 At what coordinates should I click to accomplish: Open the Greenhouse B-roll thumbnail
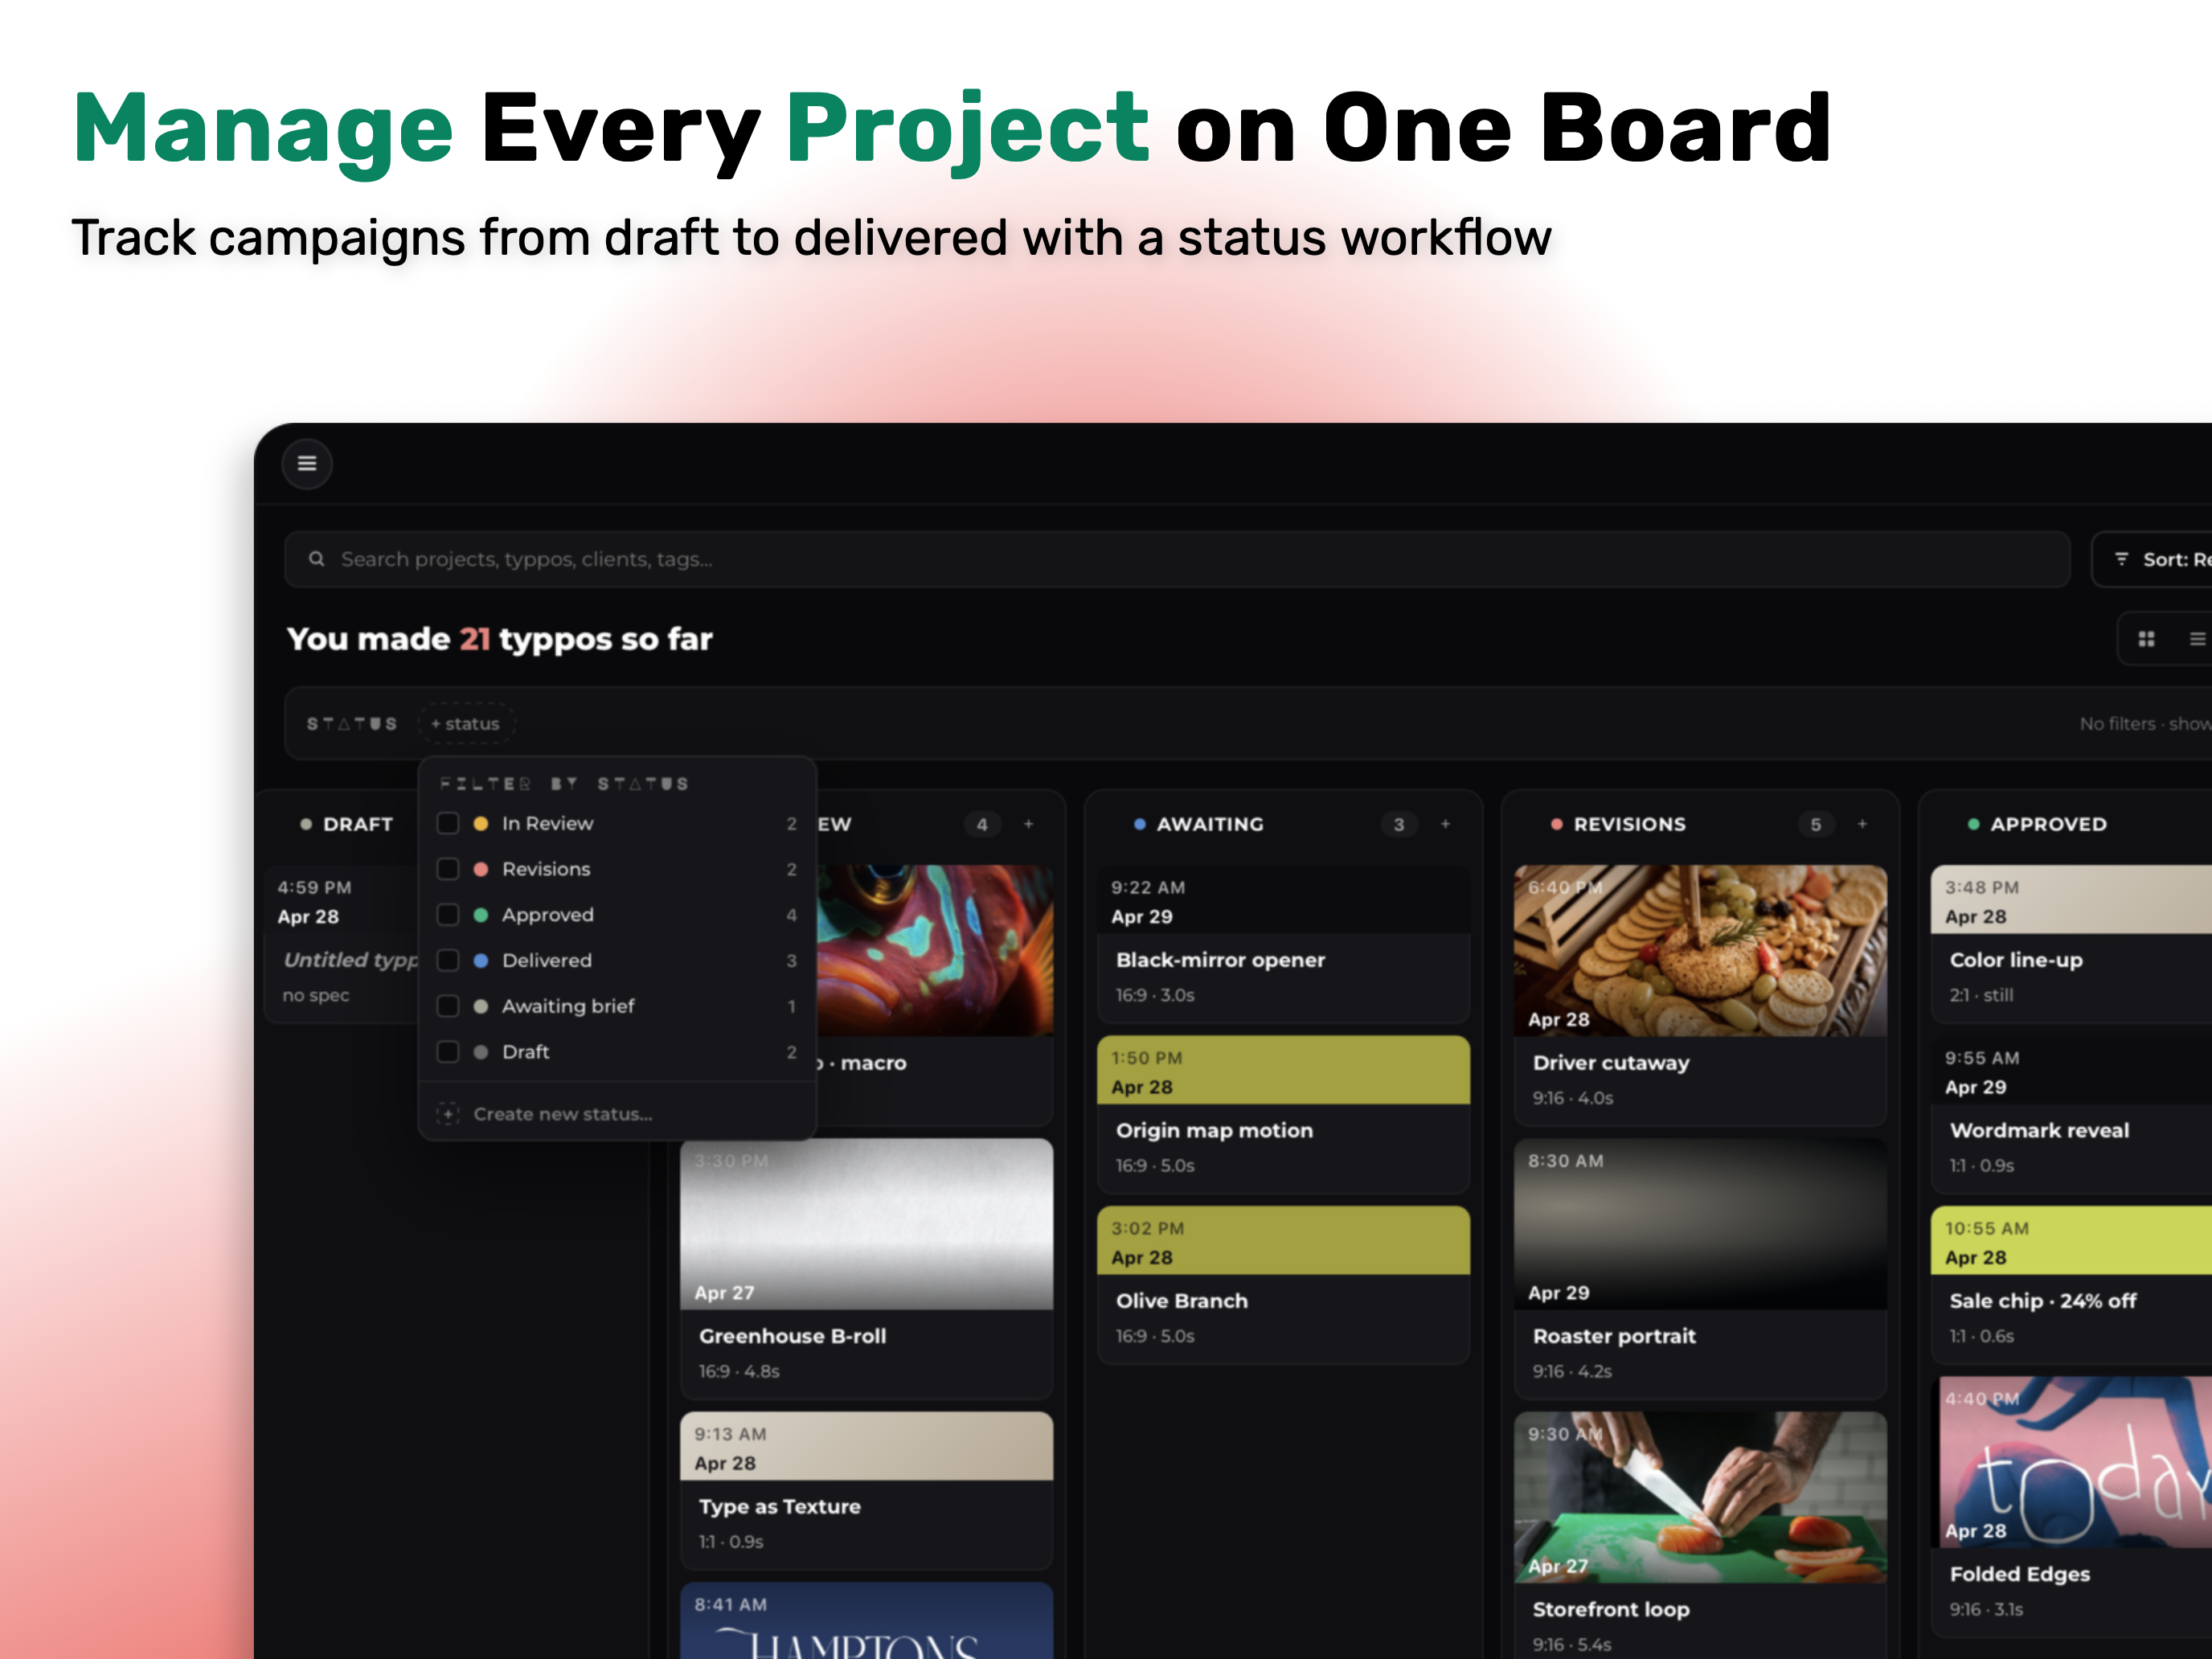click(x=866, y=1224)
